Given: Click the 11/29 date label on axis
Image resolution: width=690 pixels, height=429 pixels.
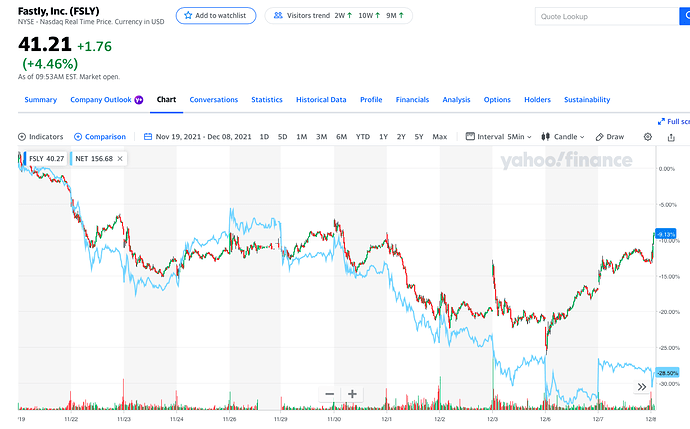Looking at the screenshot, I should tap(281, 419).
